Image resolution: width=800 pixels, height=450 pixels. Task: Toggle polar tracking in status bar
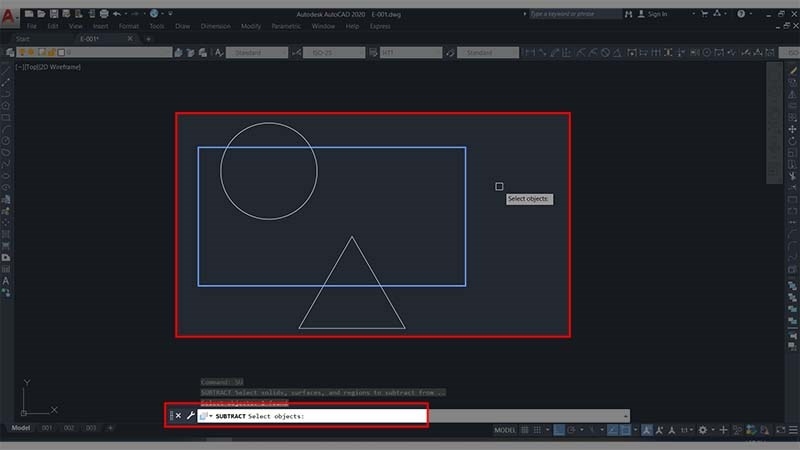(x=571, y=430)
